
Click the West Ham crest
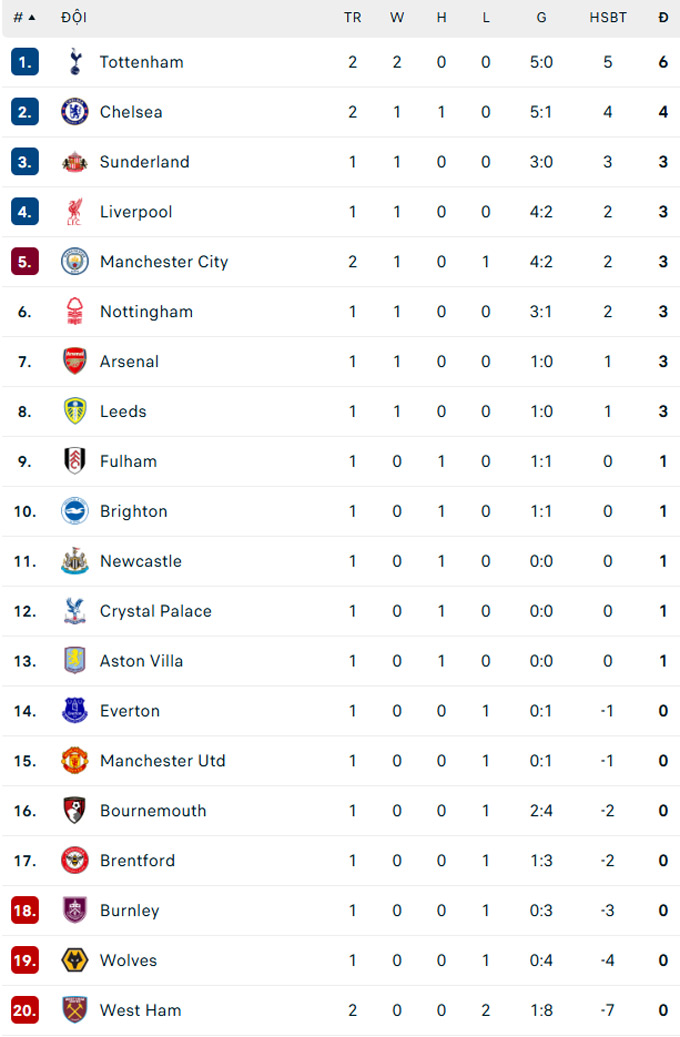click(75, 1010)
